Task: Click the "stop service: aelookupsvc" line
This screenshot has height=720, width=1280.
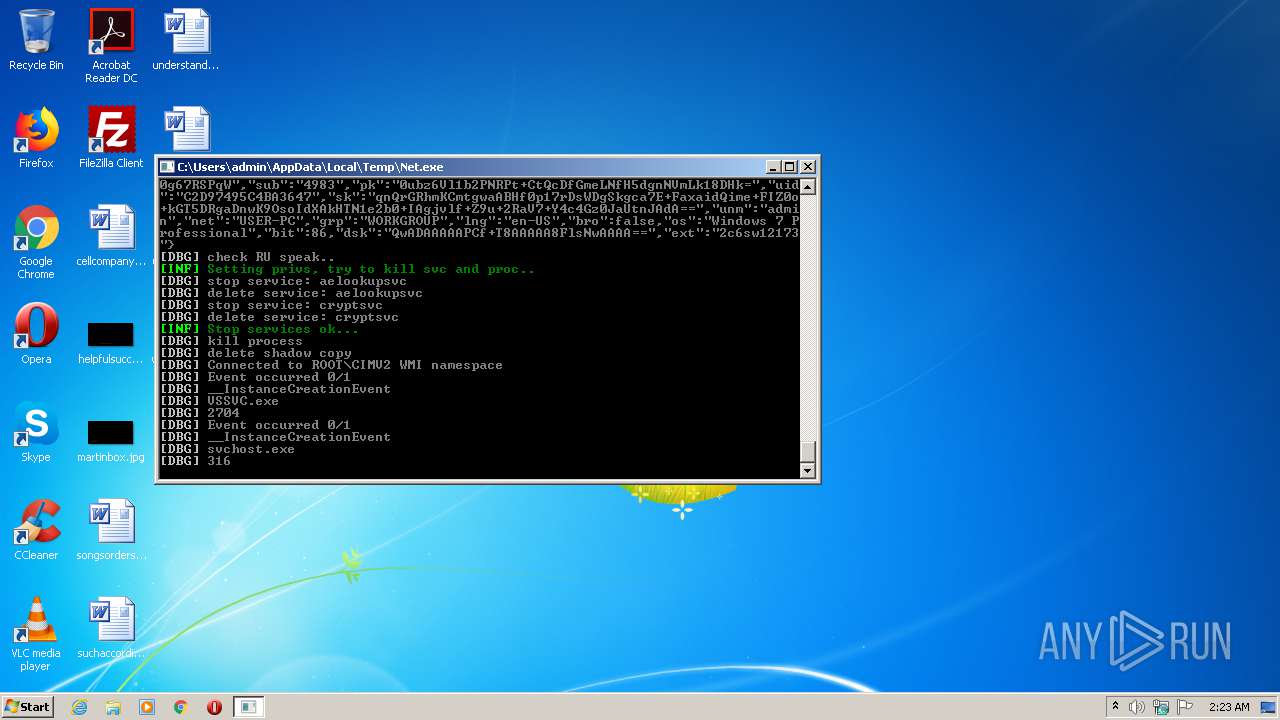Action: [307, 281]
